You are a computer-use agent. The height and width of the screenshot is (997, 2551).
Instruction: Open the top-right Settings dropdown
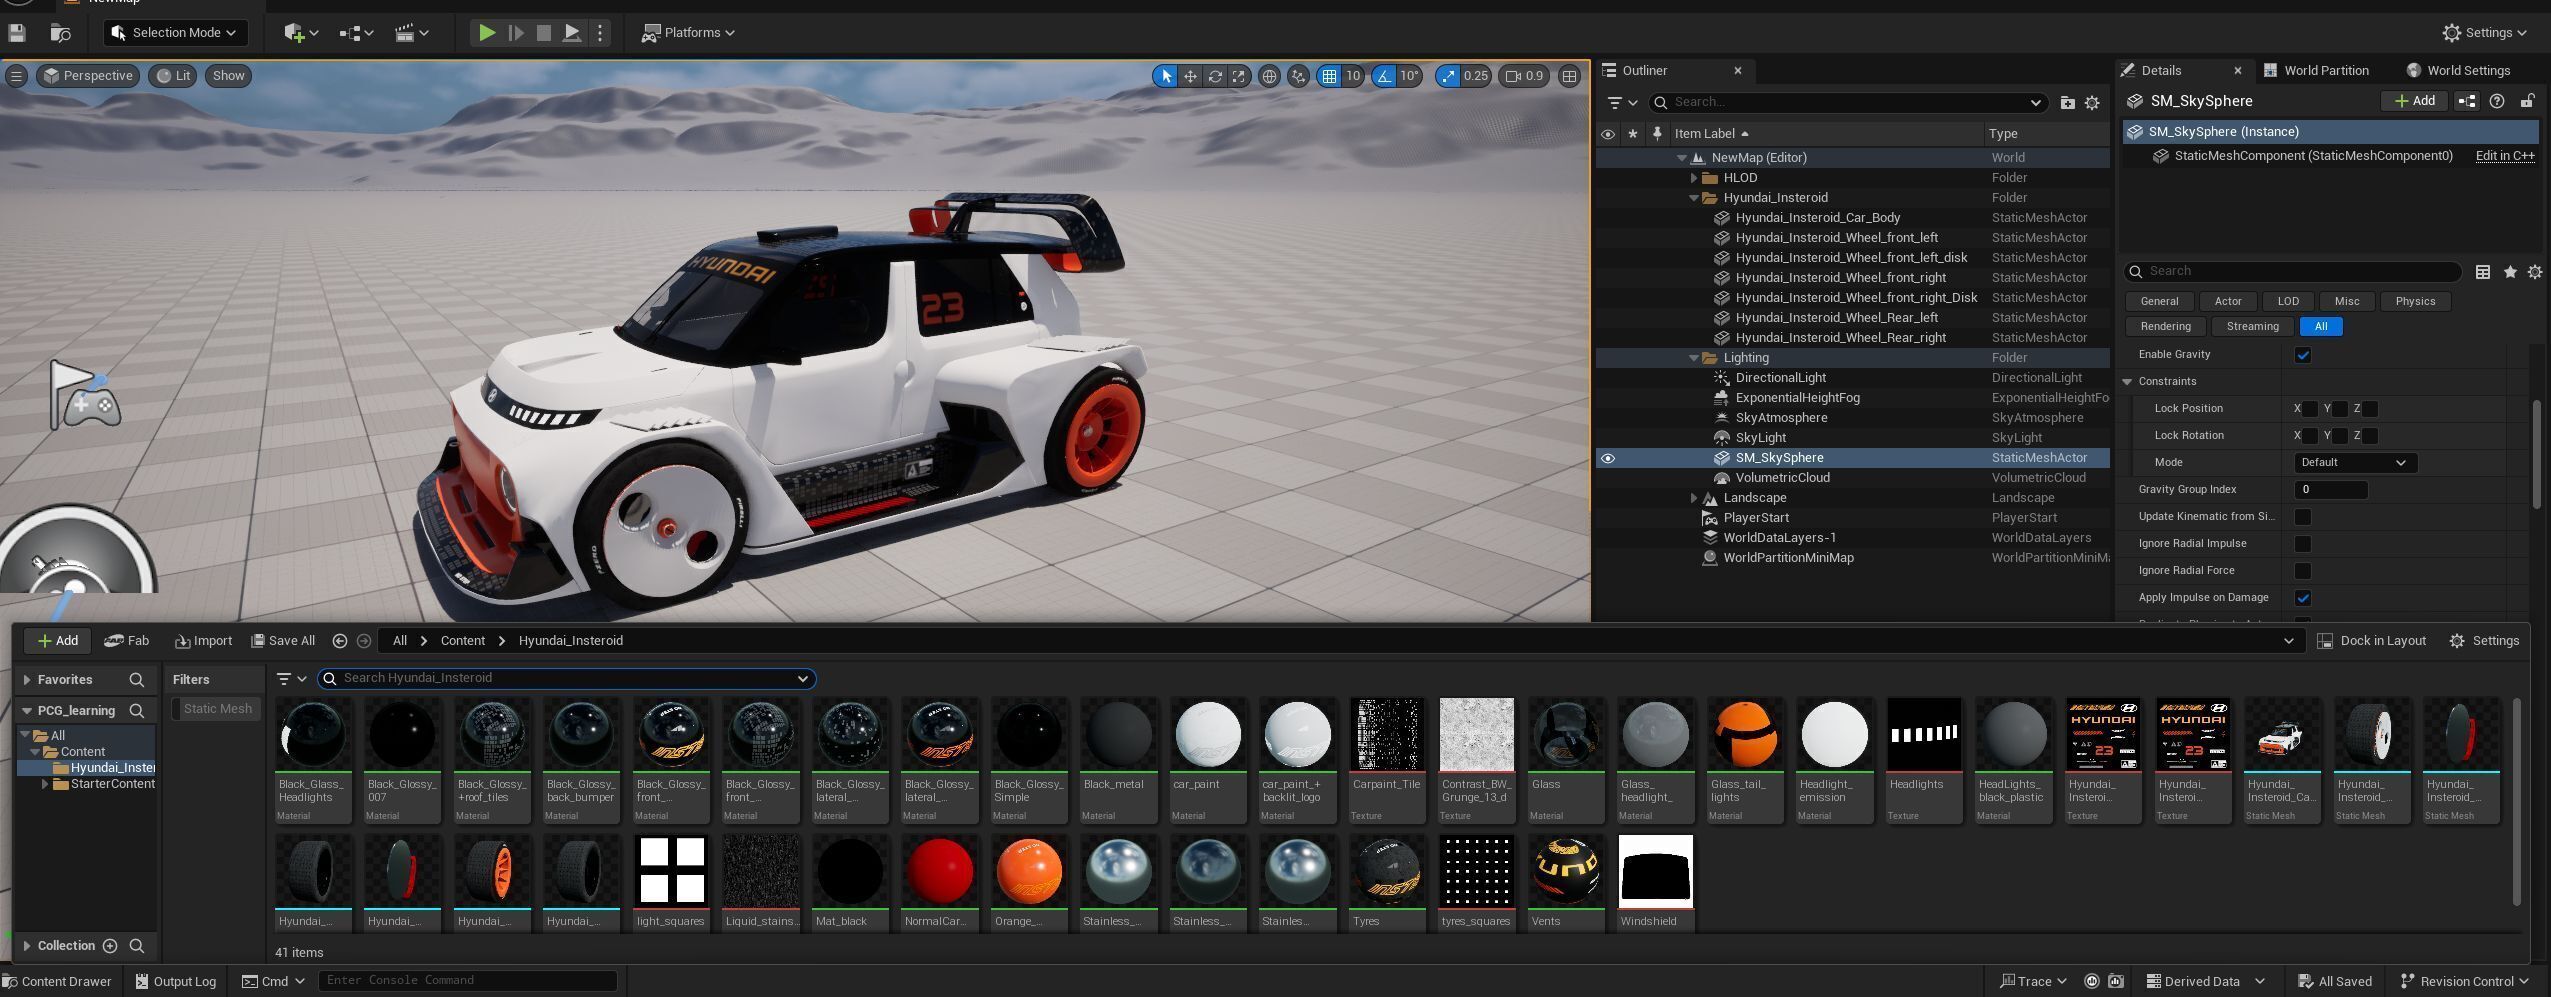click(2485, 33)
